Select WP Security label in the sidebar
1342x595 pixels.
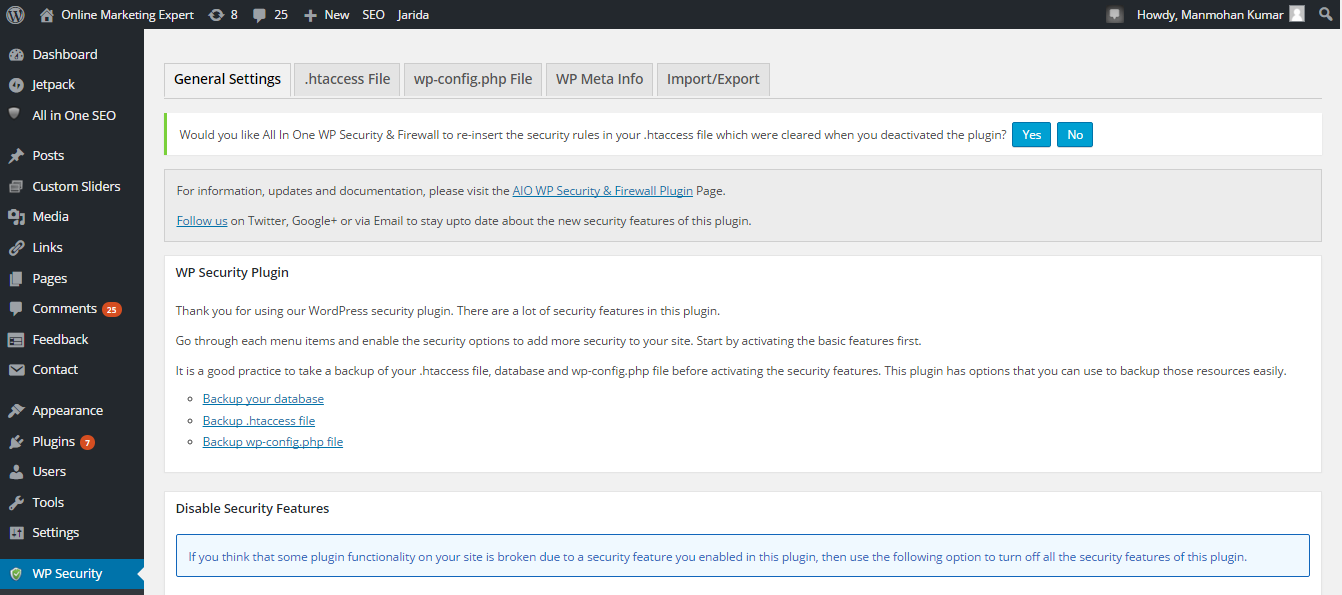tap(67, 574)
